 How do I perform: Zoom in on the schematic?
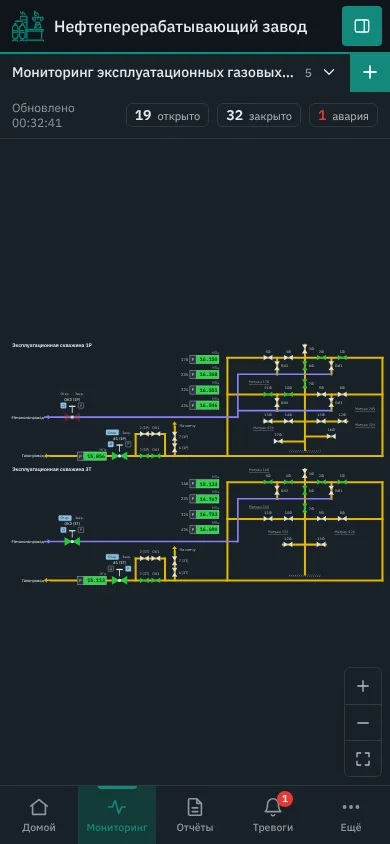click(363, 686)
